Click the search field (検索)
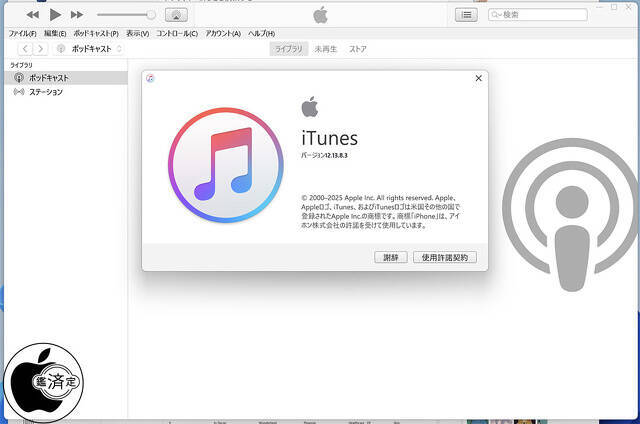The width and height of the screenshot is (640, 424). 530,15
